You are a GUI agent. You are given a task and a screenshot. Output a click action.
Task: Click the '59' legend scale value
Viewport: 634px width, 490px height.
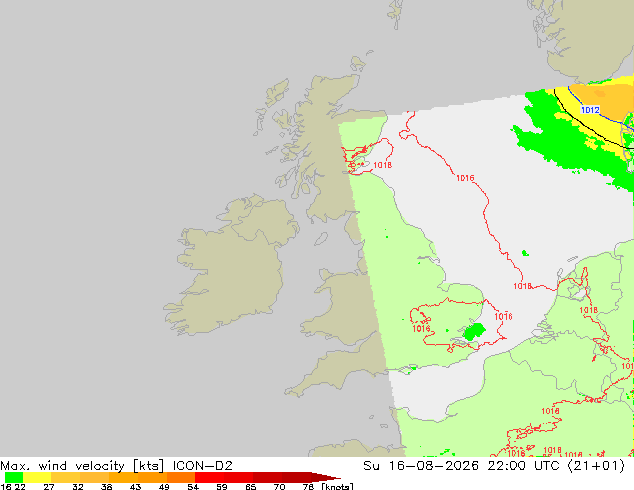tap(222, 487)
